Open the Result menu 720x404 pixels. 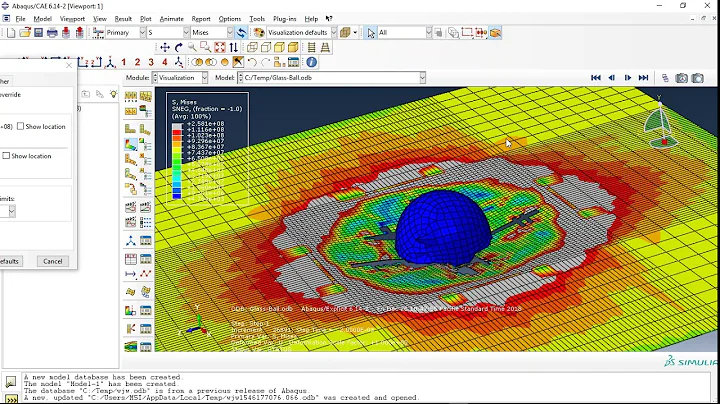pyautogui.click(x=123, y=19)
